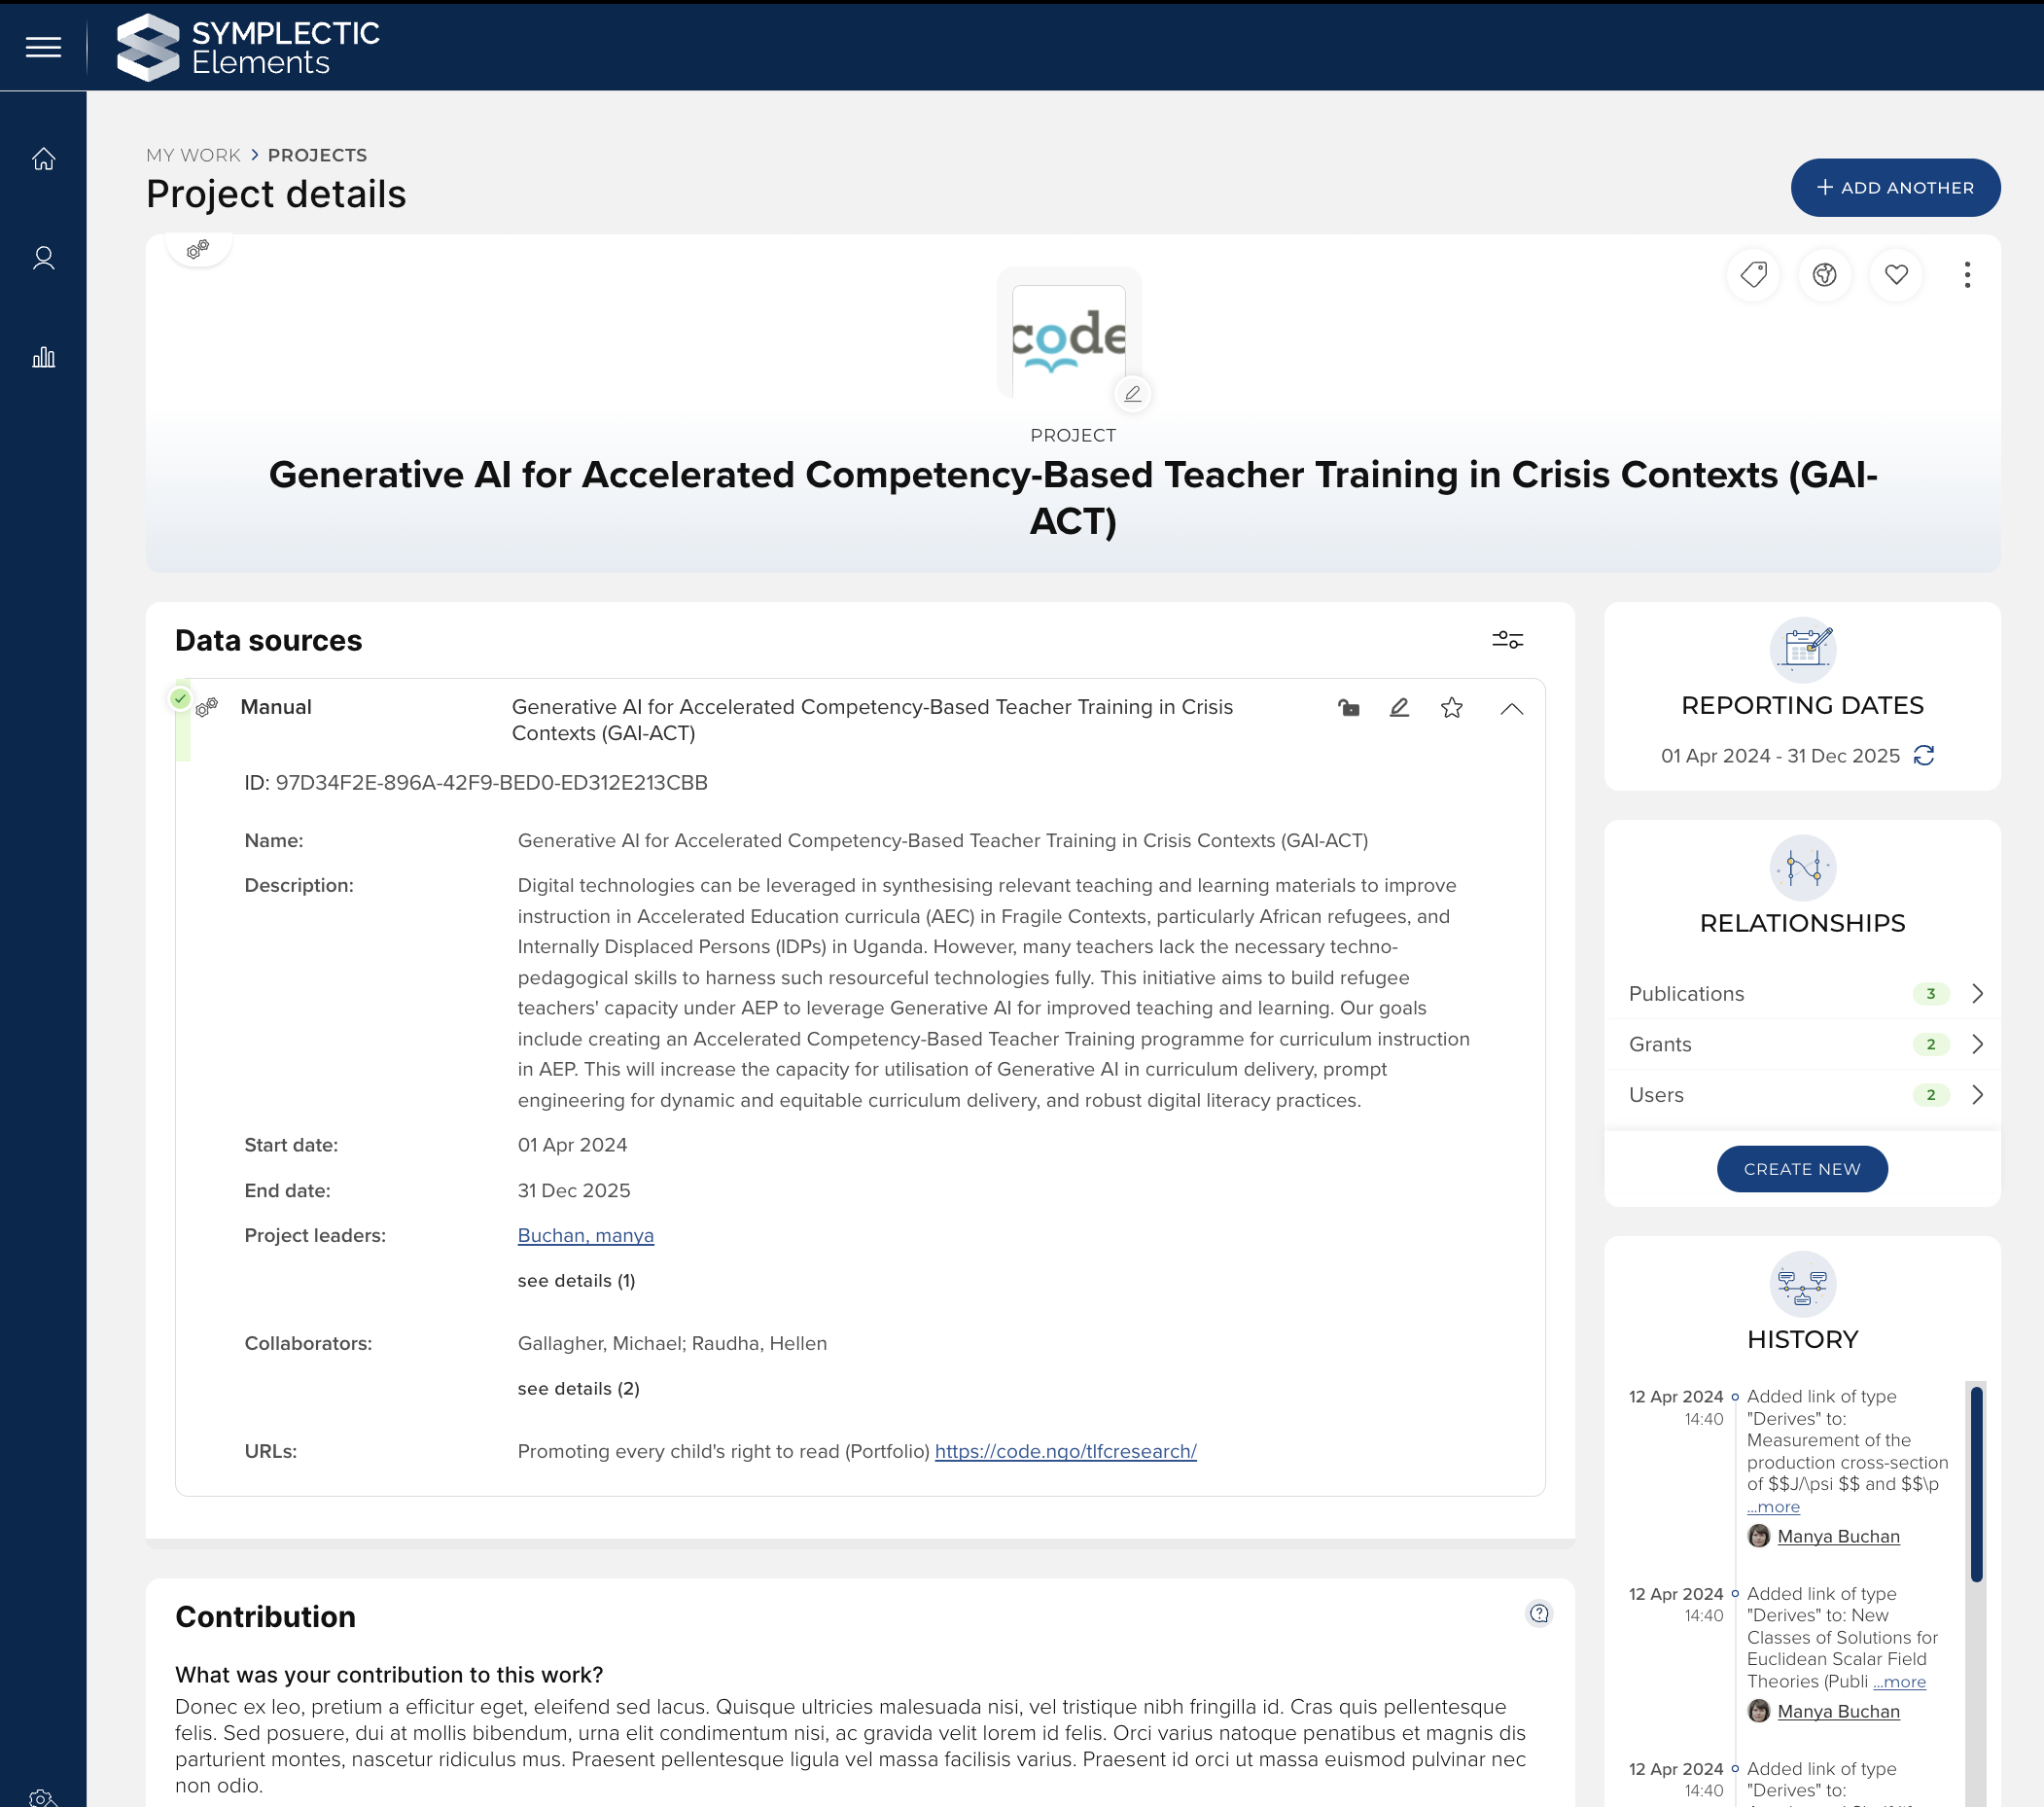Collapse the Manual data source record
Screen dimensions: 2044x1807
(x=1511, y=708)
